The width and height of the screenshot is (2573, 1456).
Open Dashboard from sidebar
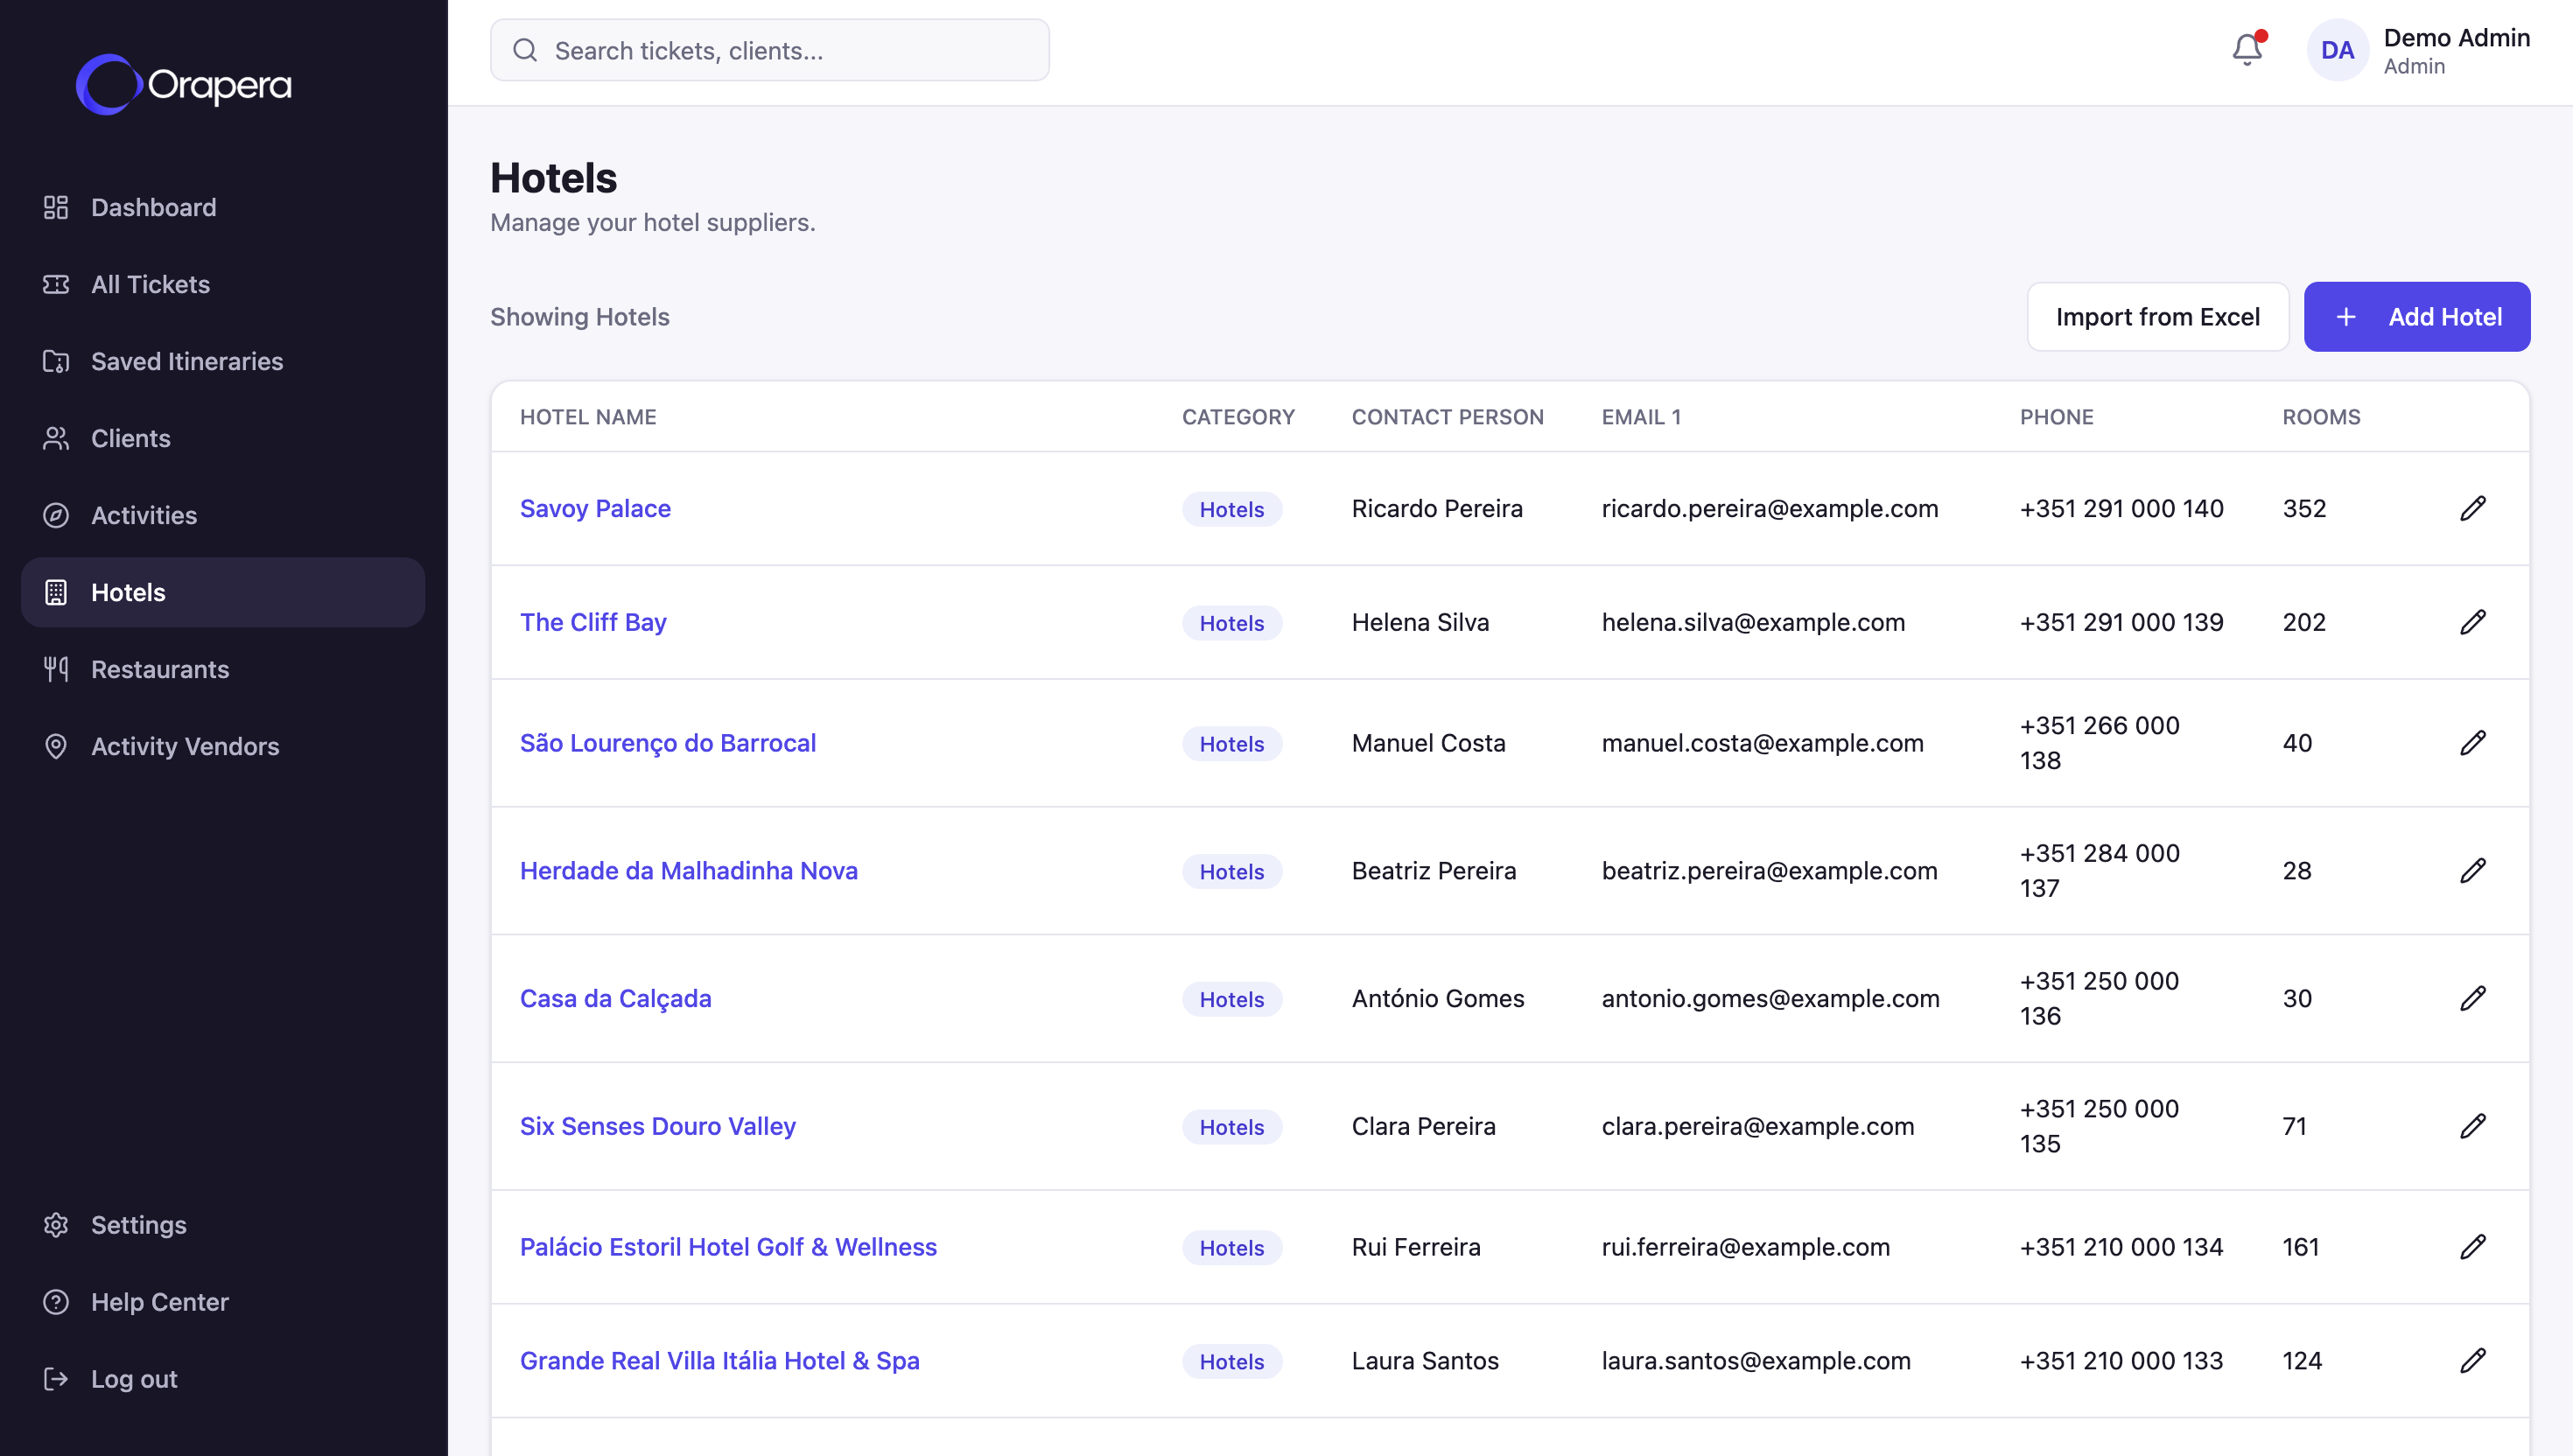[223, 207]
